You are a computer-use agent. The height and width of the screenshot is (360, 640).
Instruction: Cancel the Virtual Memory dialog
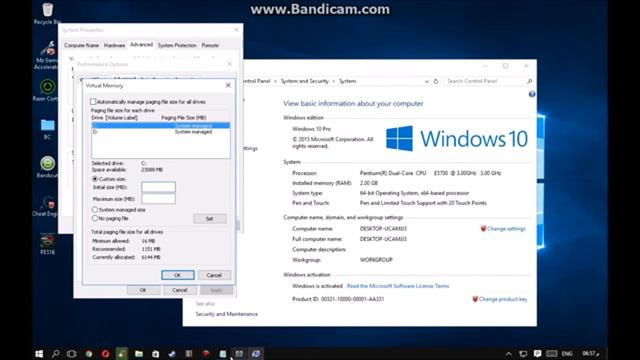coord(214,275)
